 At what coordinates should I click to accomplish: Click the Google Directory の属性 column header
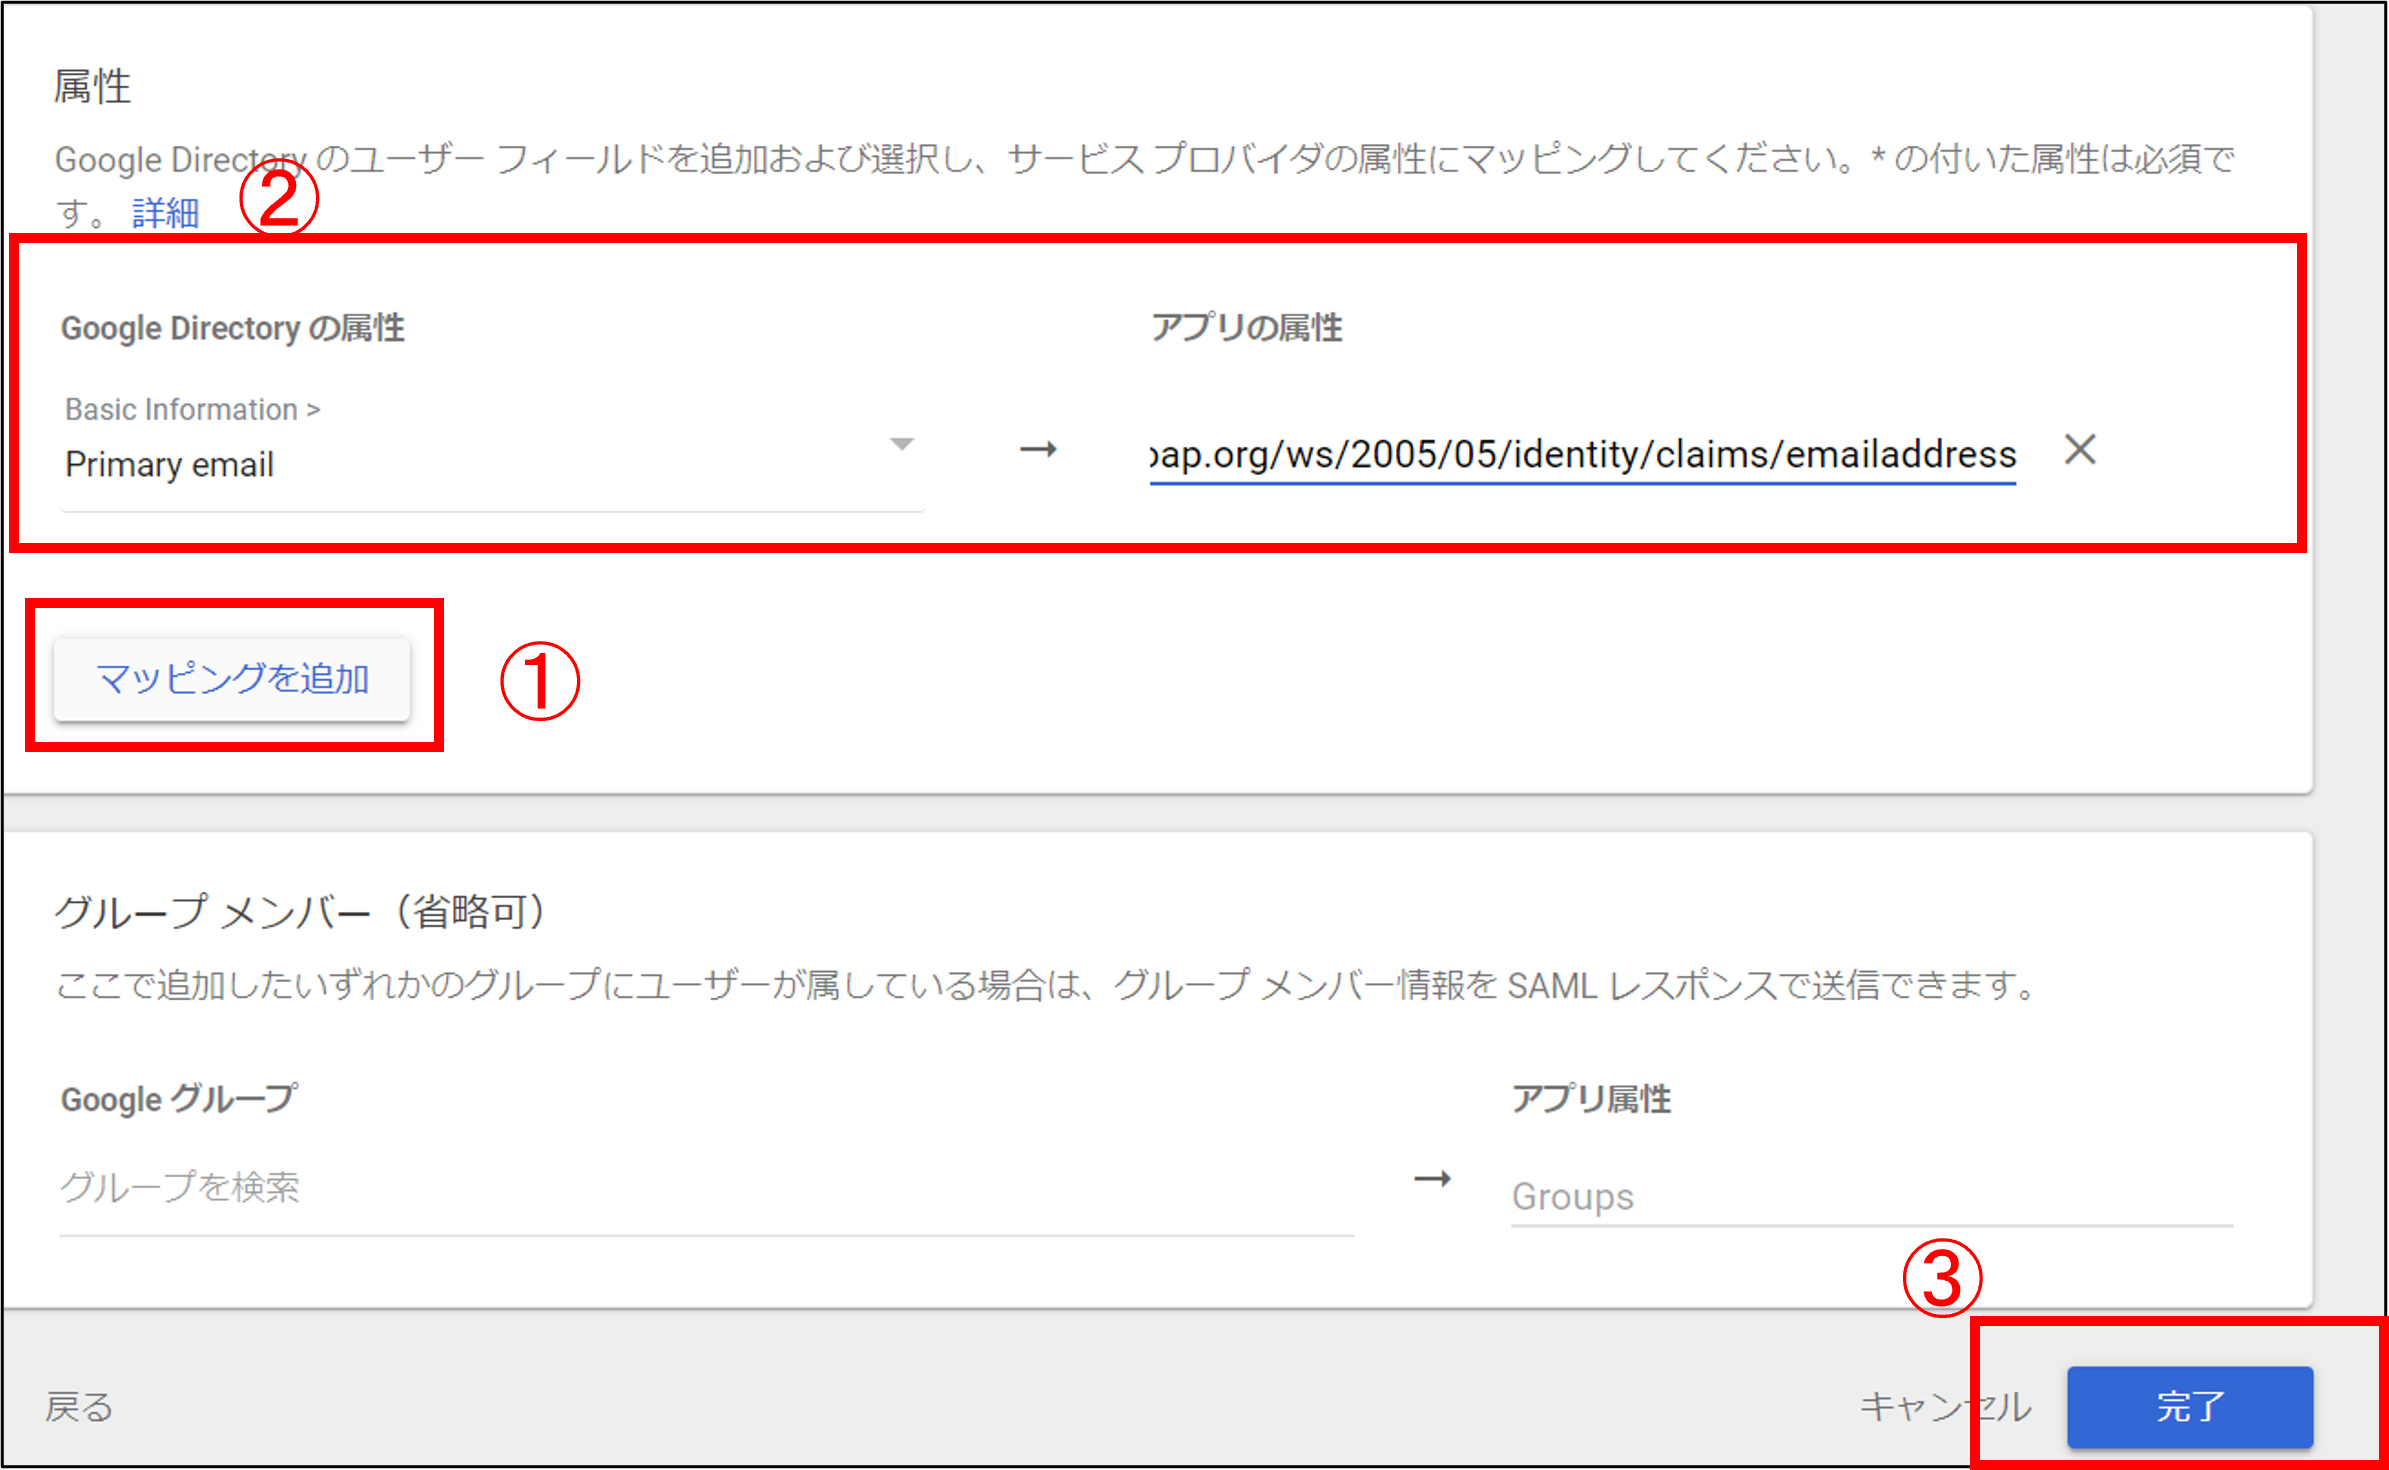click(x=233, y=328)
